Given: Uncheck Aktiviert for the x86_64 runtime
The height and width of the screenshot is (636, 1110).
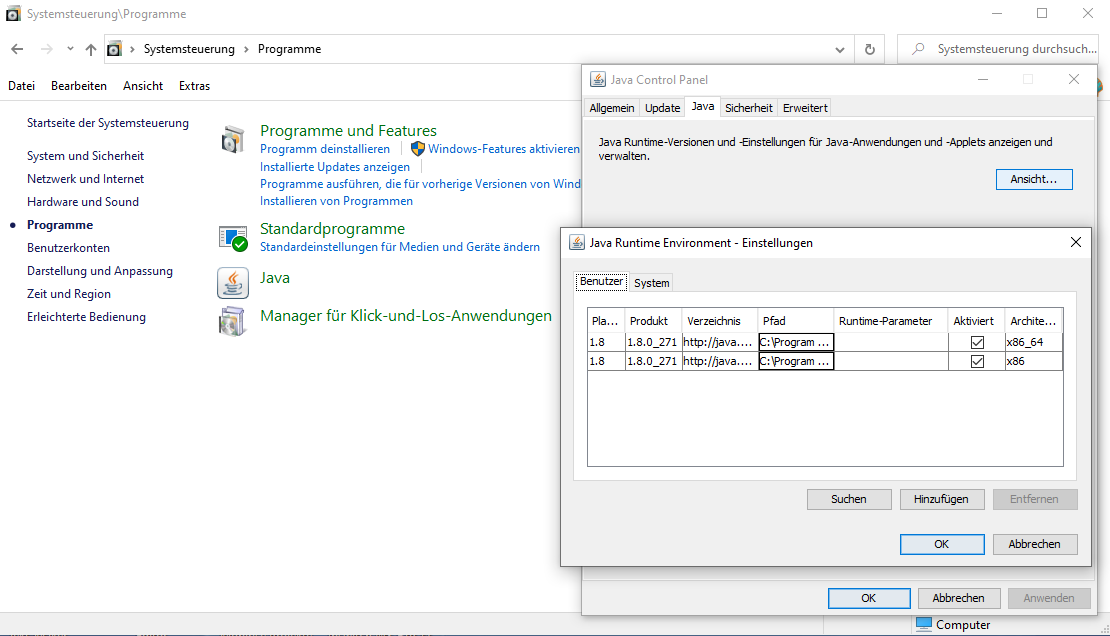Looking at the screenshot, I should (977, 342).
